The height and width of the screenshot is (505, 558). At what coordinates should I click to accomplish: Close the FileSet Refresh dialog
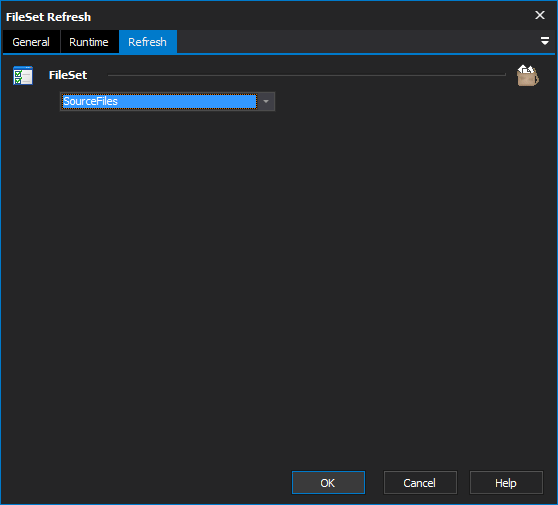click(x=540, y=15)
